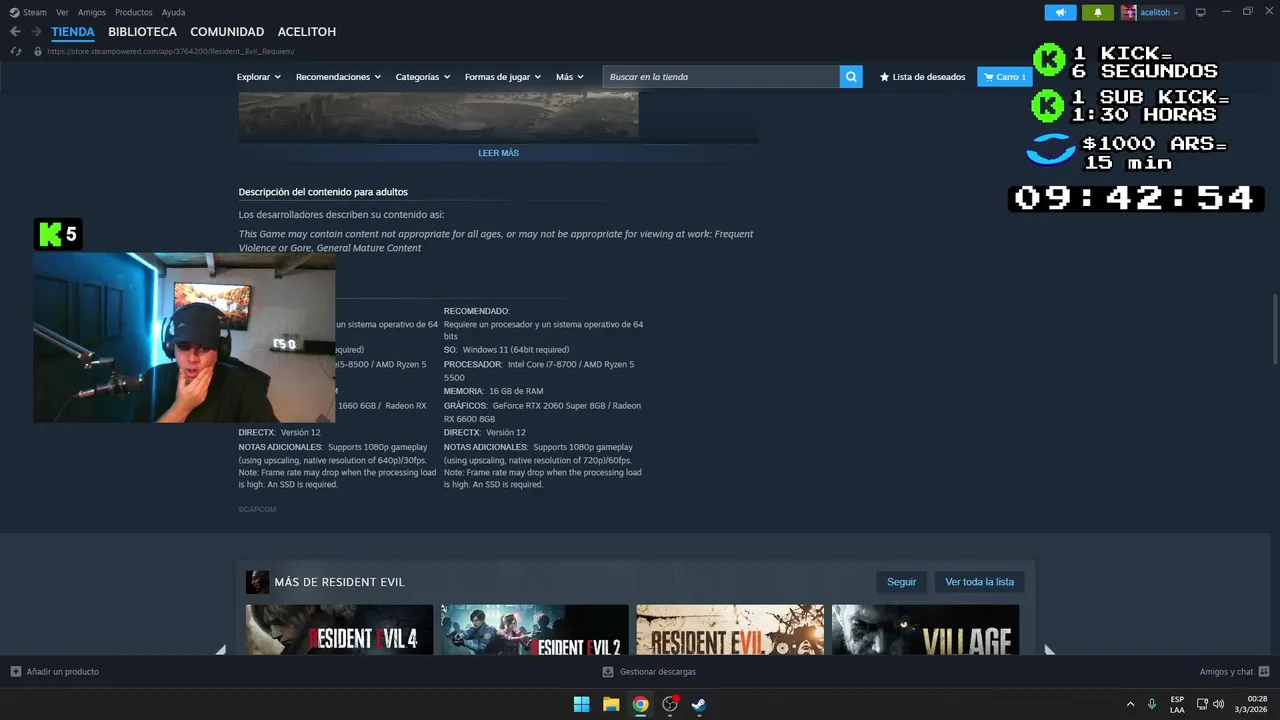
Task: Open the Steam menu
Action: pyautogui.click(x=35, y=12)
